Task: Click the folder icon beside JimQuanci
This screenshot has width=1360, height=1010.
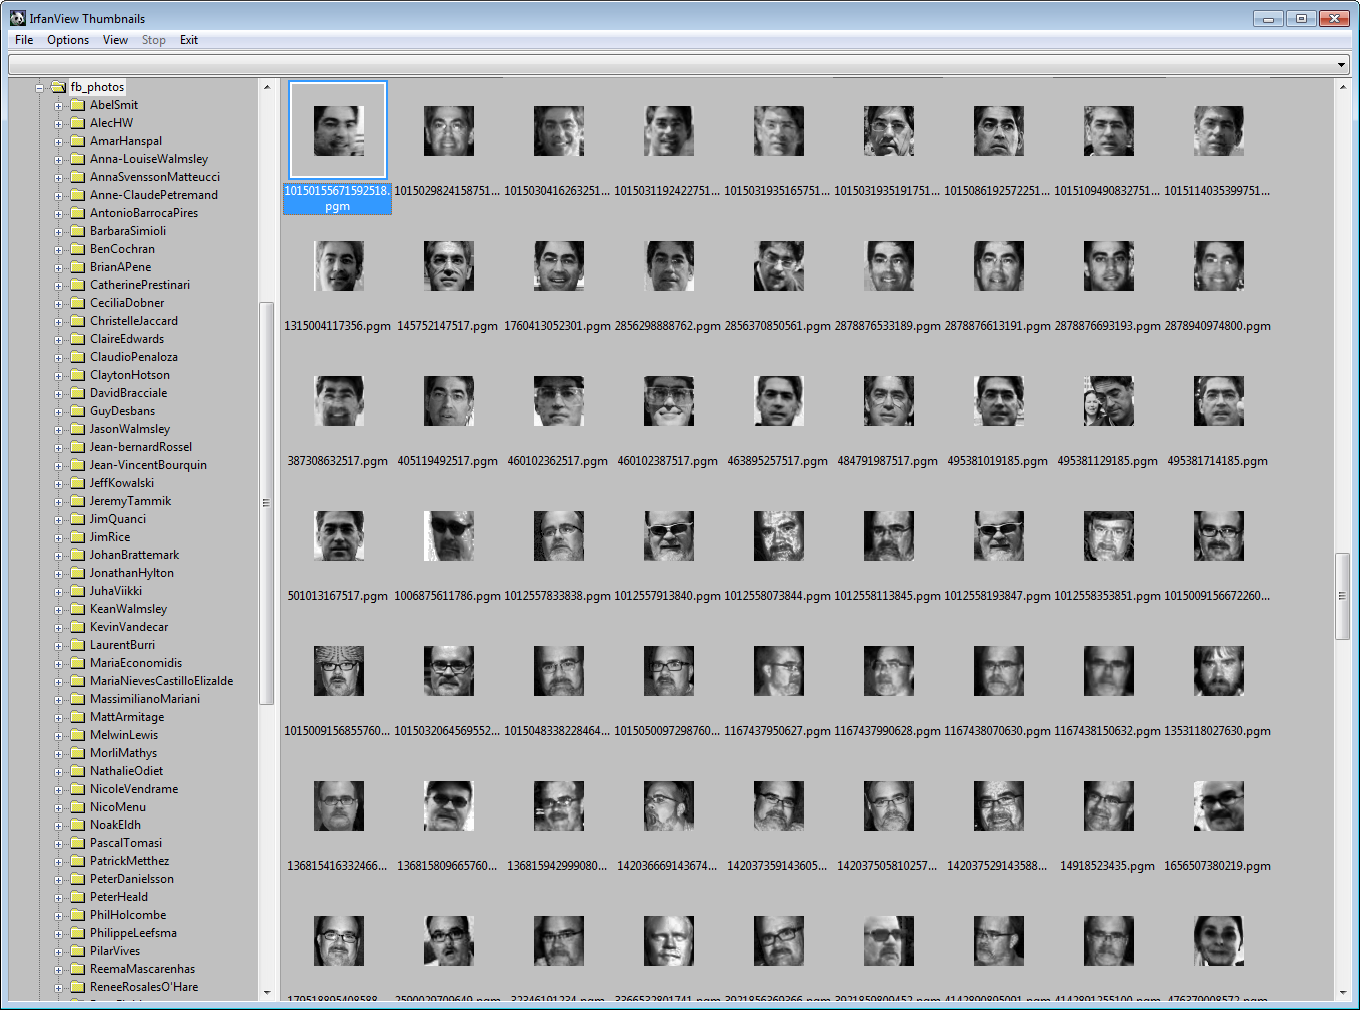Action: click(77, 519)
